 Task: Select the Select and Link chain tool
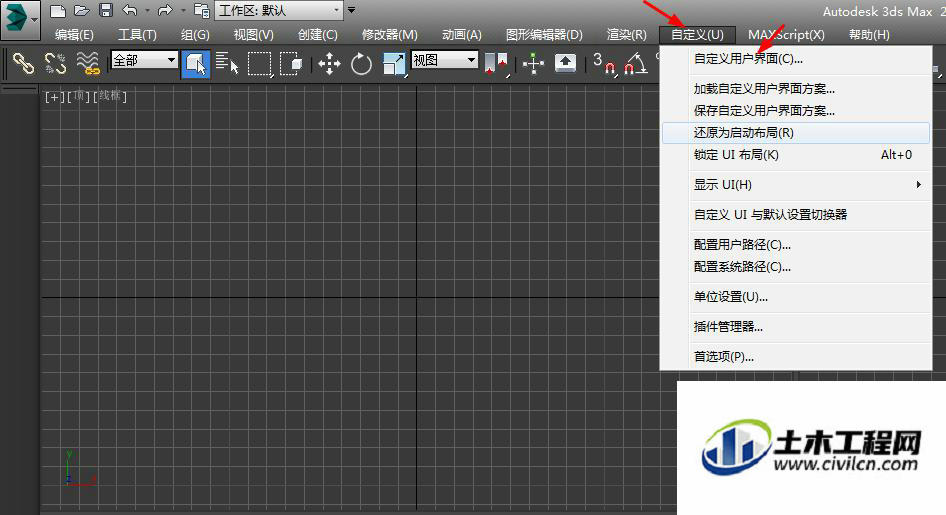pos(24,63)
